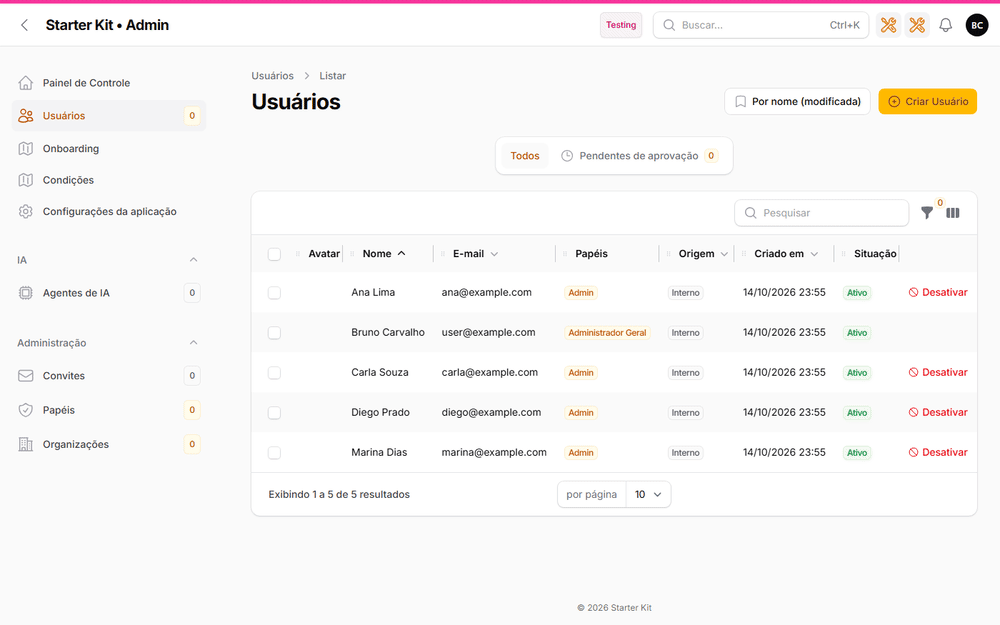The height and width of the screenshot is (625, 1000).
Task: Select the Carla Souza row checkbox
Action: (274, 373)
